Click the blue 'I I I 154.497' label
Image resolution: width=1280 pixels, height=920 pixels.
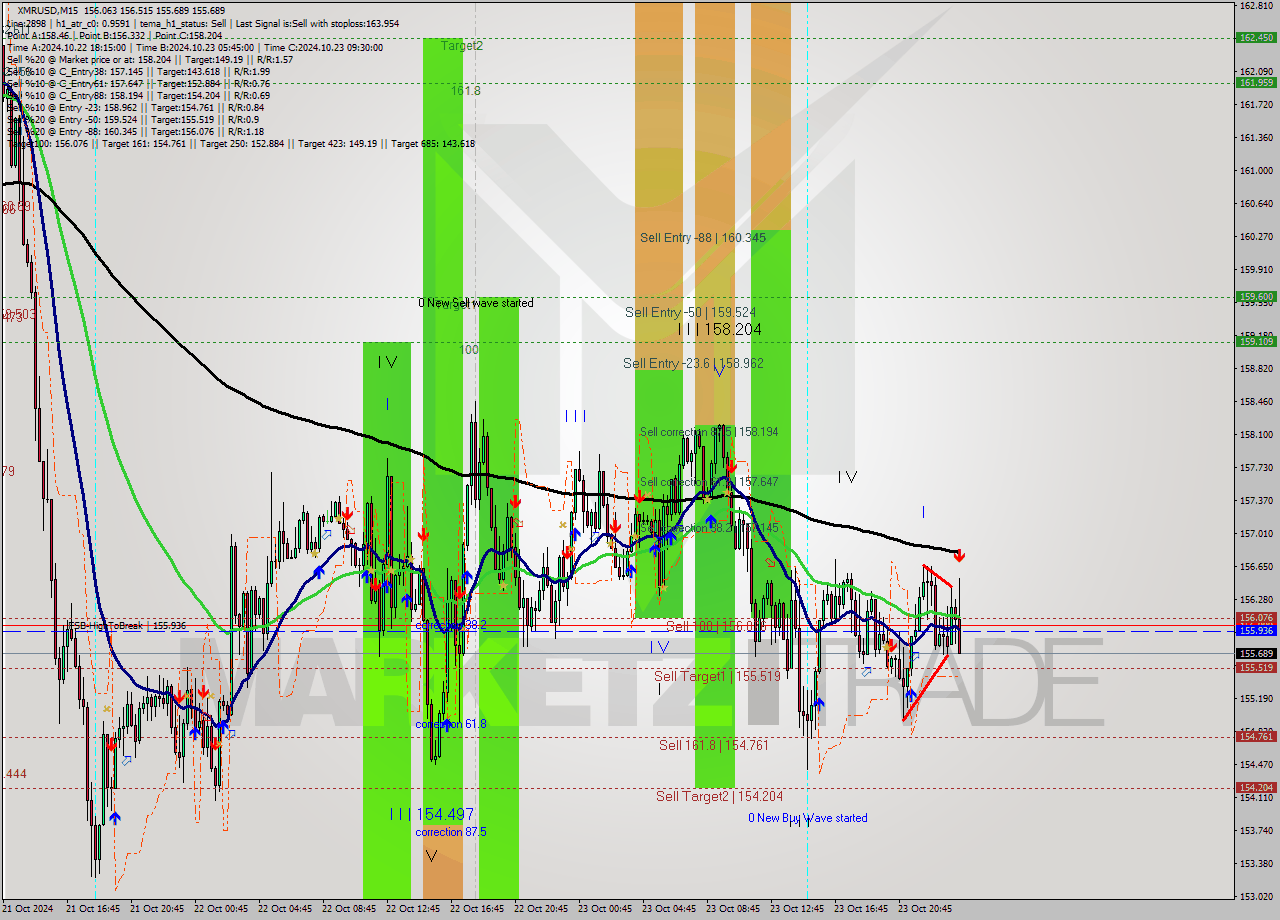point(432,815)
